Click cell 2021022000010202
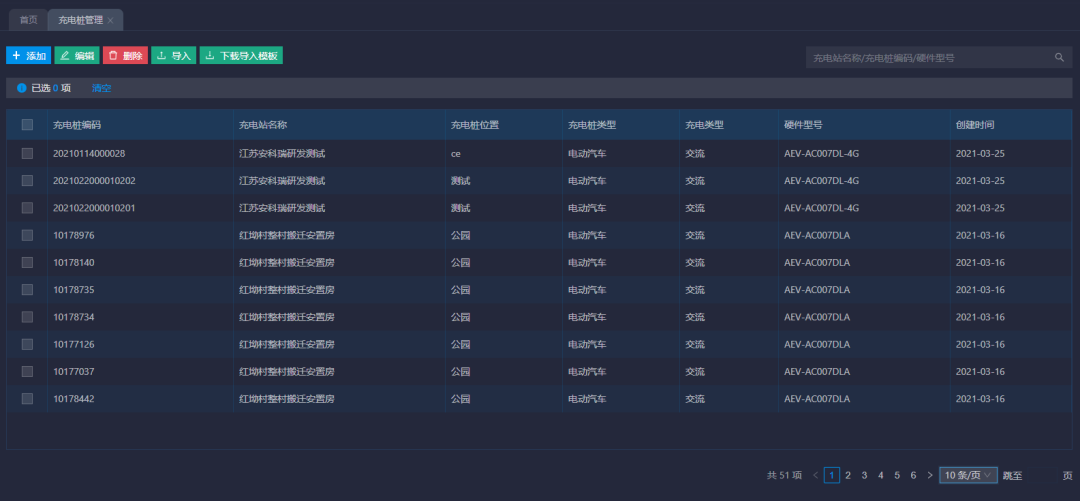Screen dimensions: 1080x501 coord(94,181)
